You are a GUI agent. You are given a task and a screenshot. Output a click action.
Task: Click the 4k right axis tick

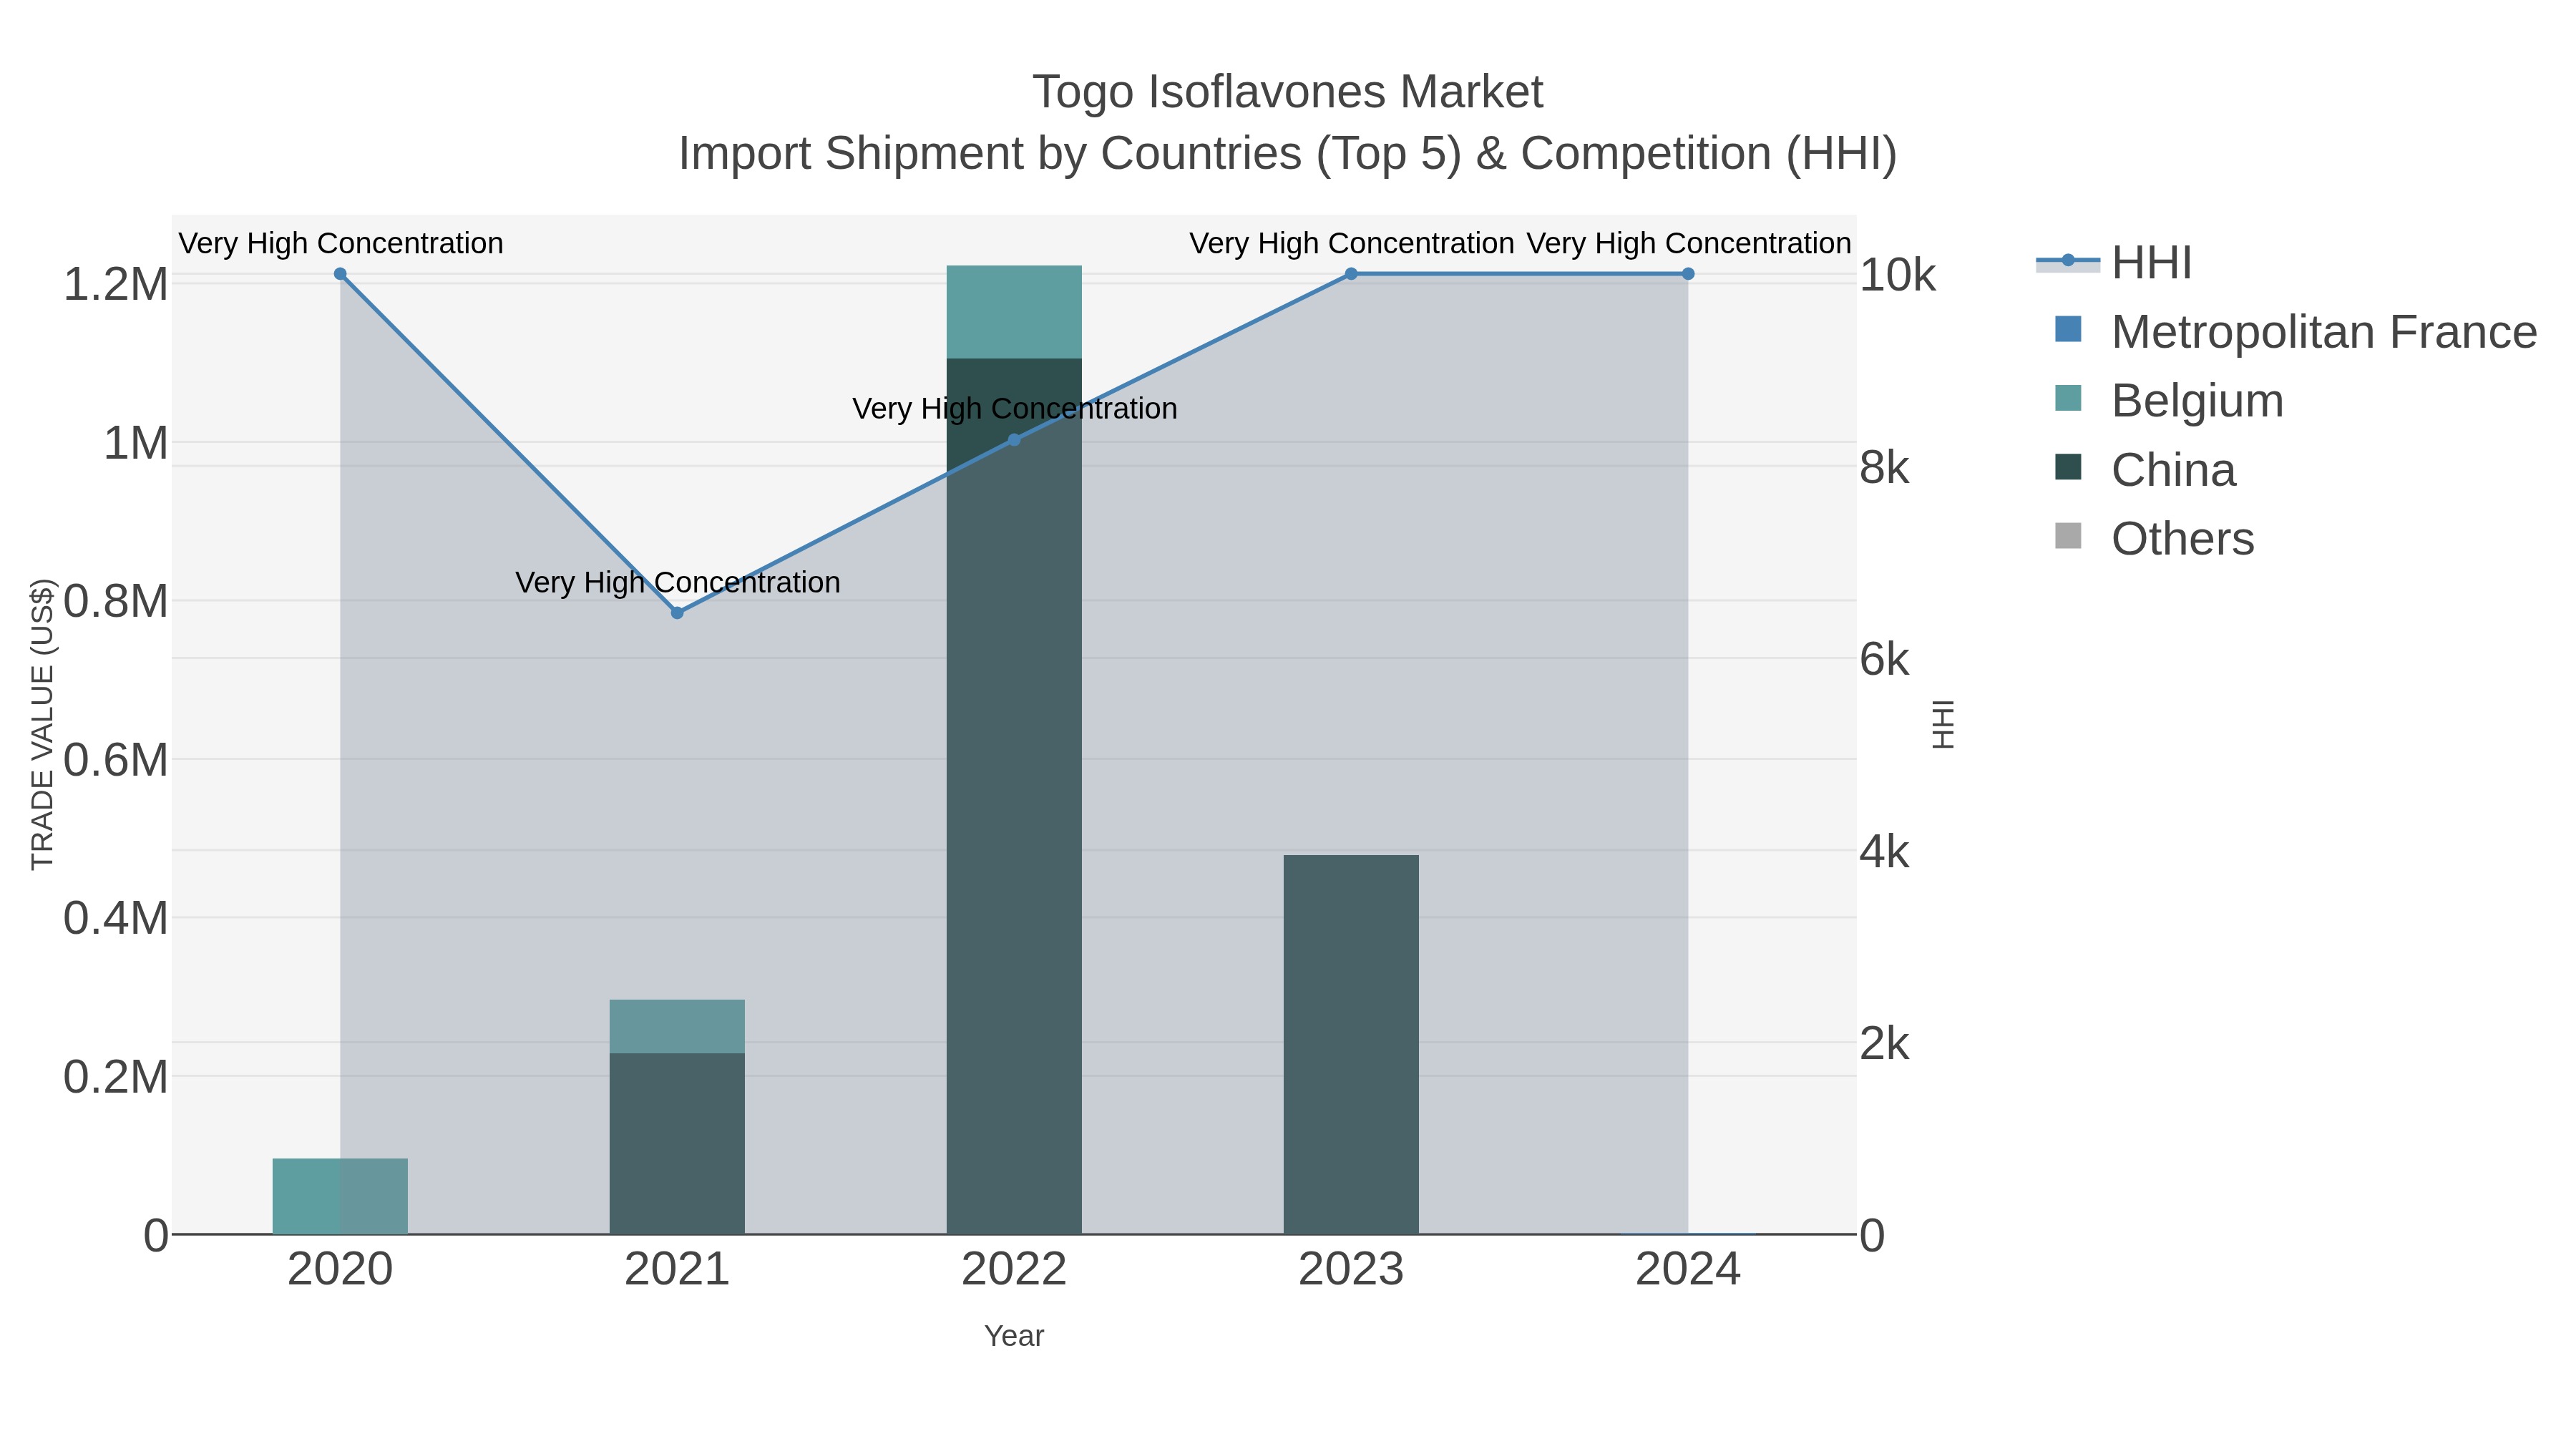pyautogui.click(x=1885, y=851)
